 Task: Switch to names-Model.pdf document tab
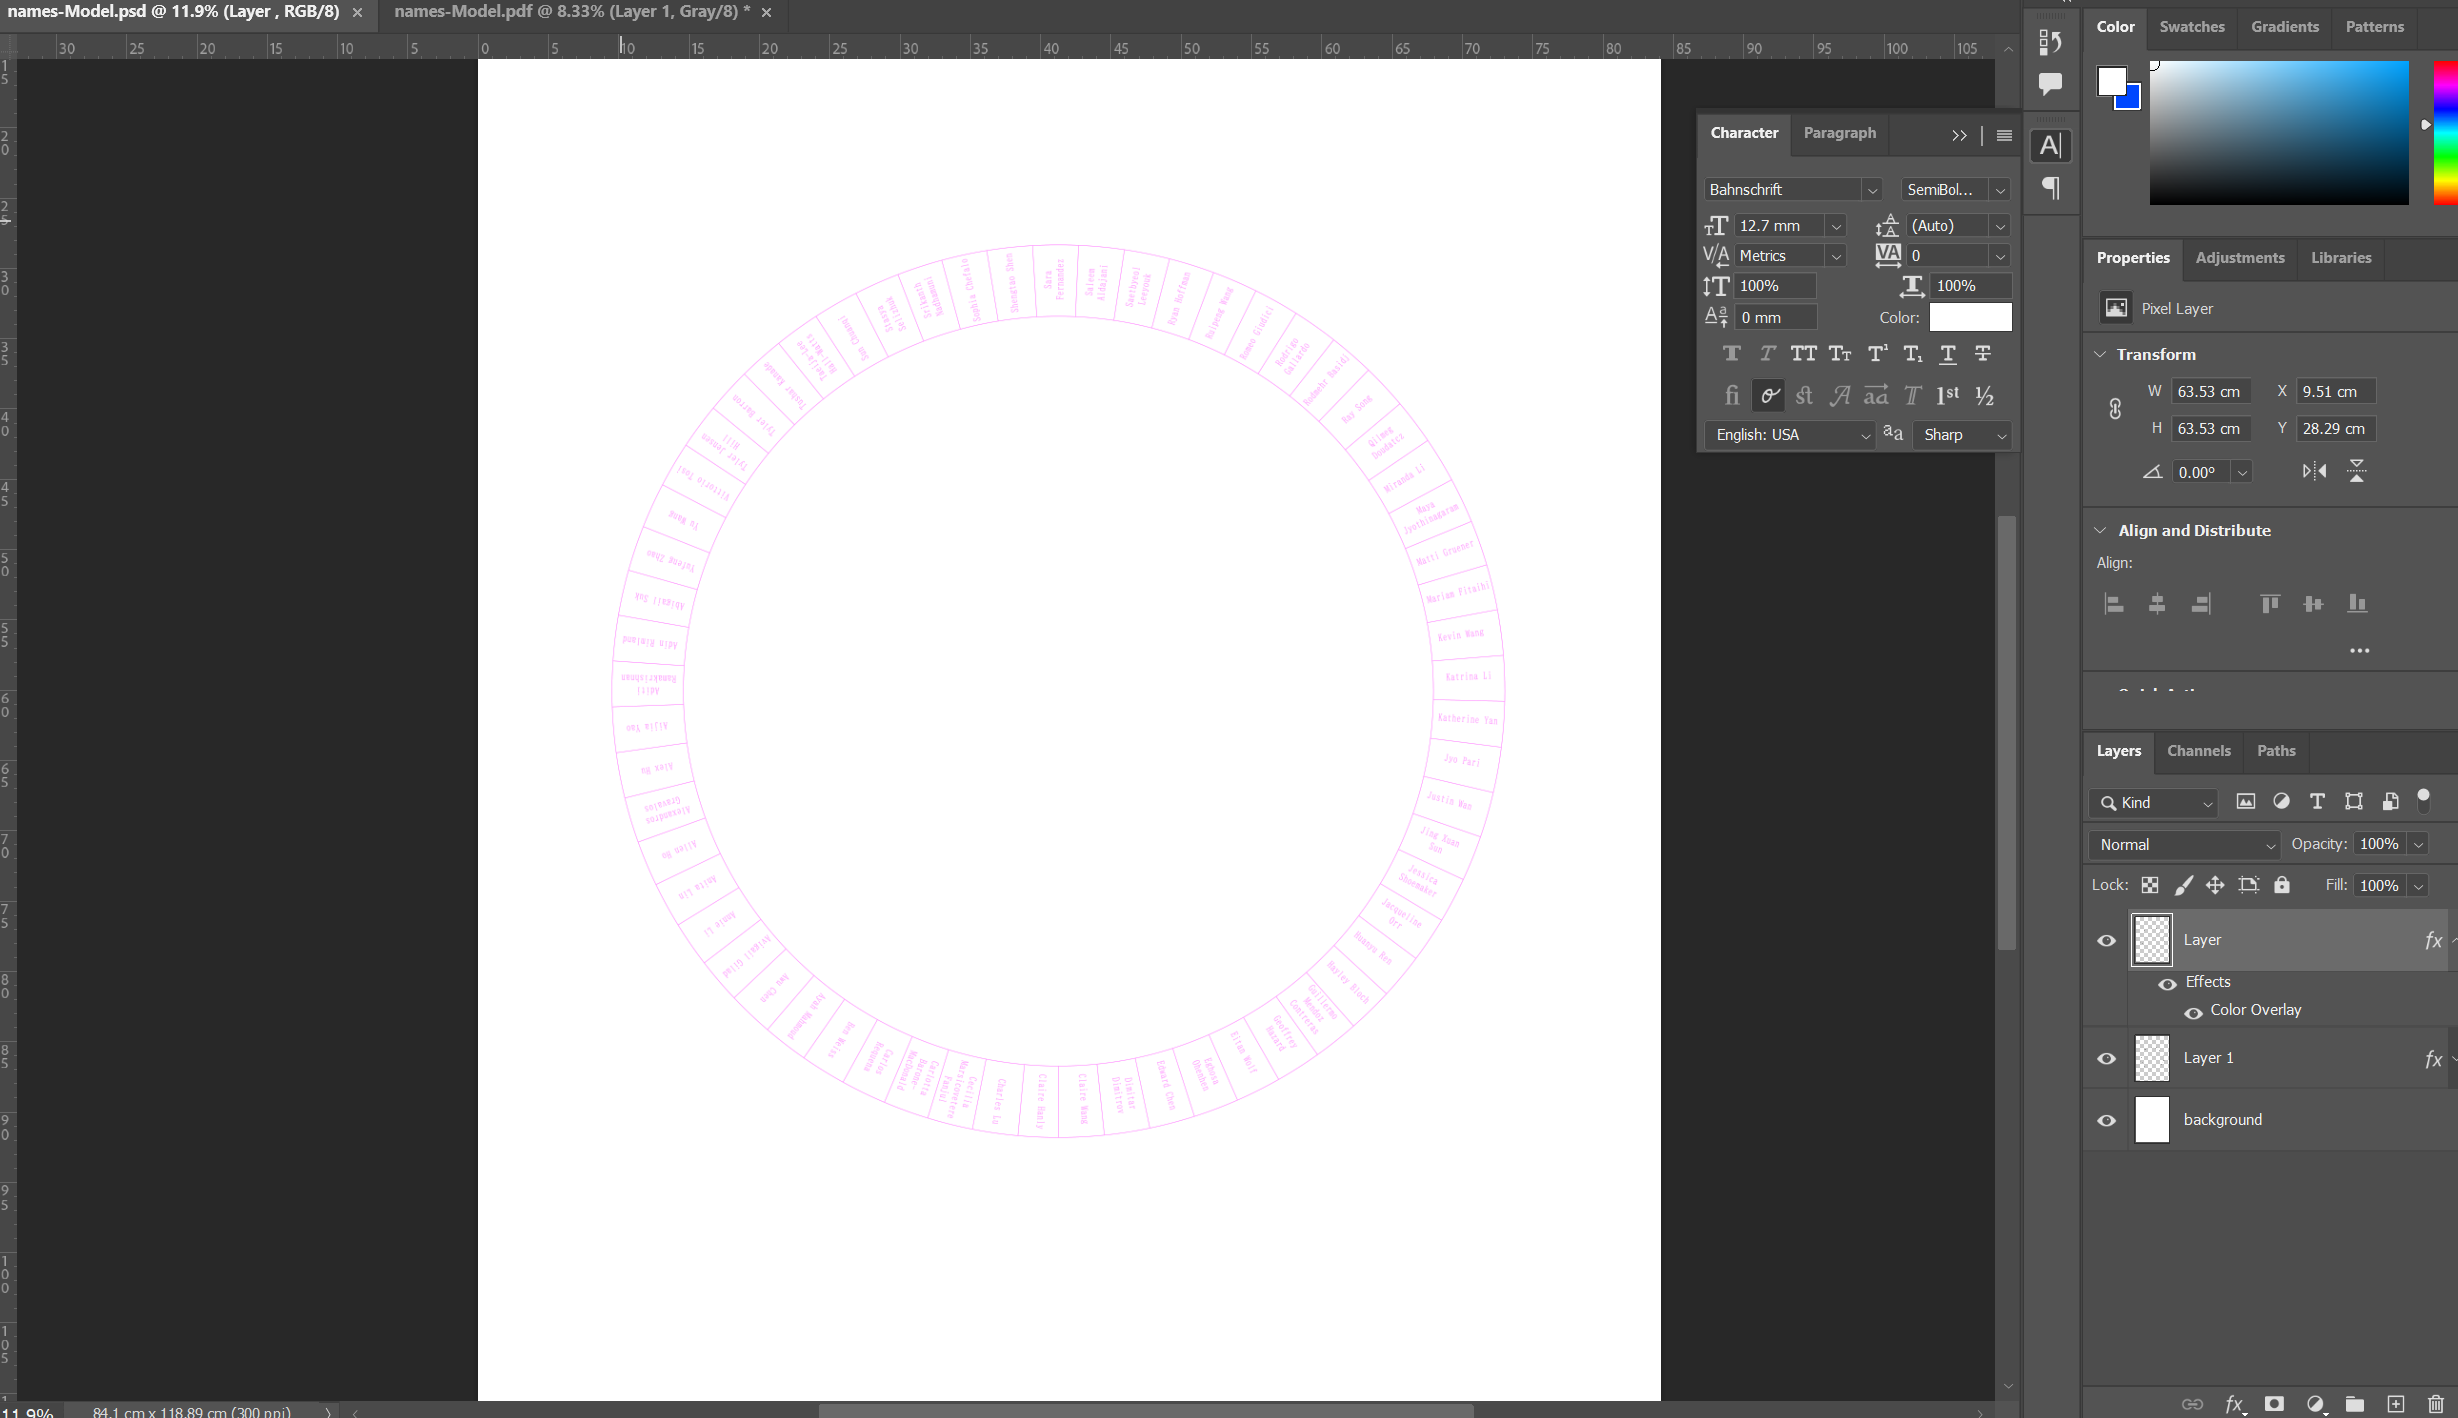[x=571, y=12]
